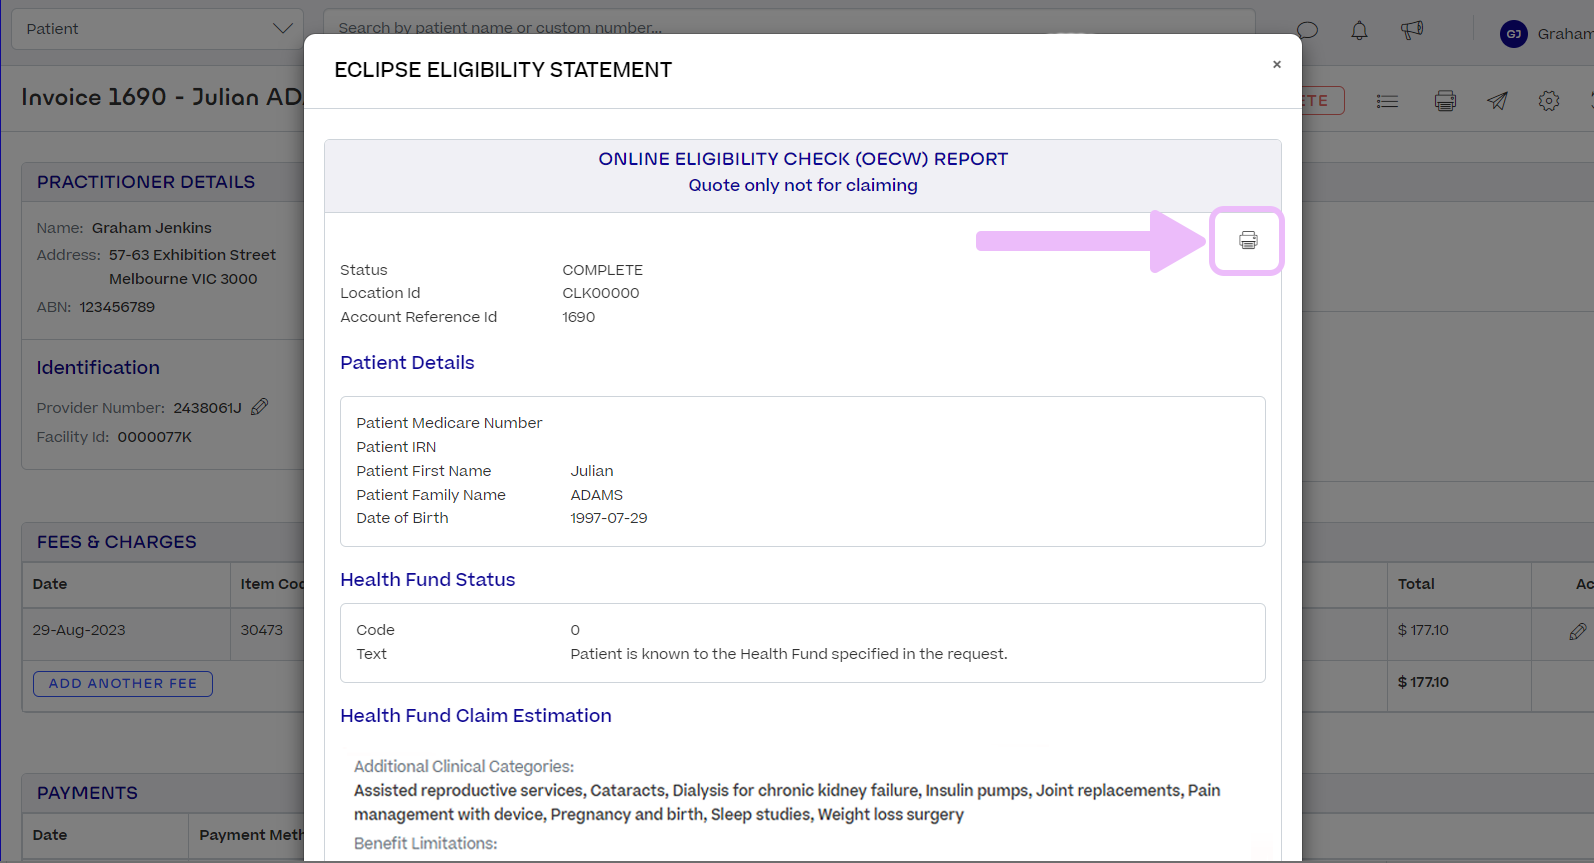
Task: Select the Health Fund Claim Estimation heading
Action: pyautogui.click(x=476, y=716)
